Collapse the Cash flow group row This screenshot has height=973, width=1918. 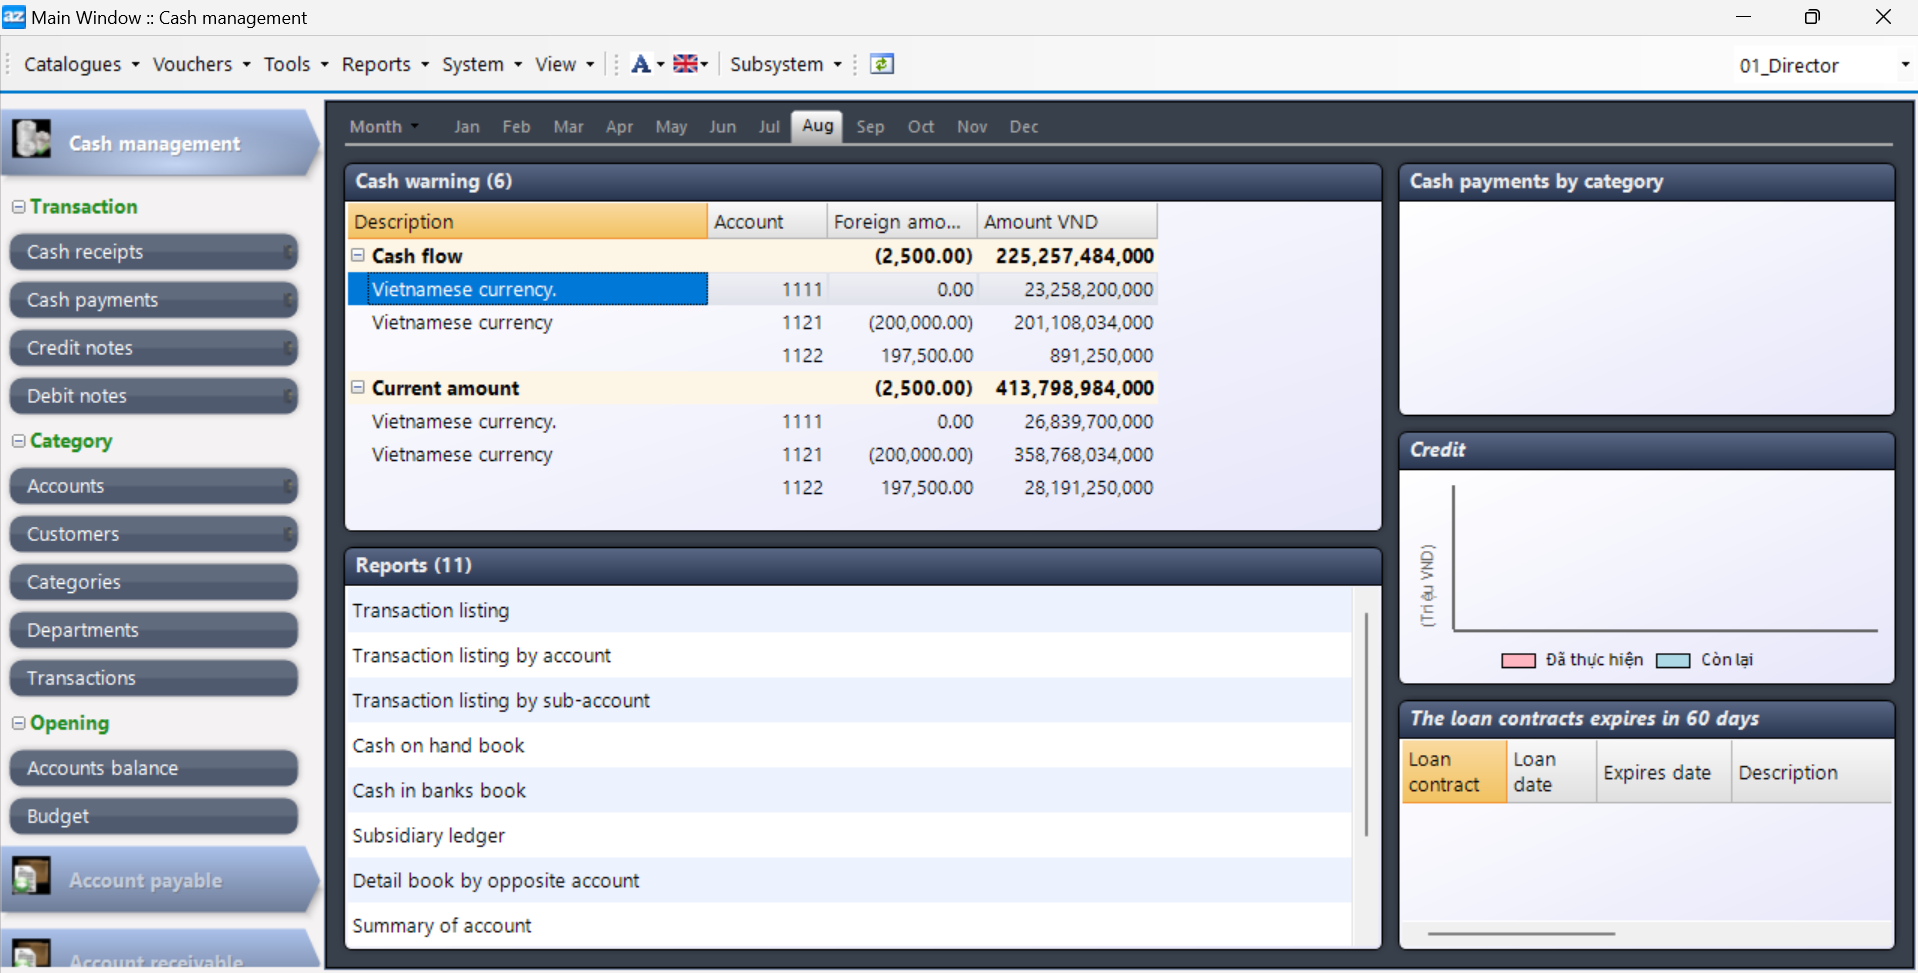click(x=358, y=256)
